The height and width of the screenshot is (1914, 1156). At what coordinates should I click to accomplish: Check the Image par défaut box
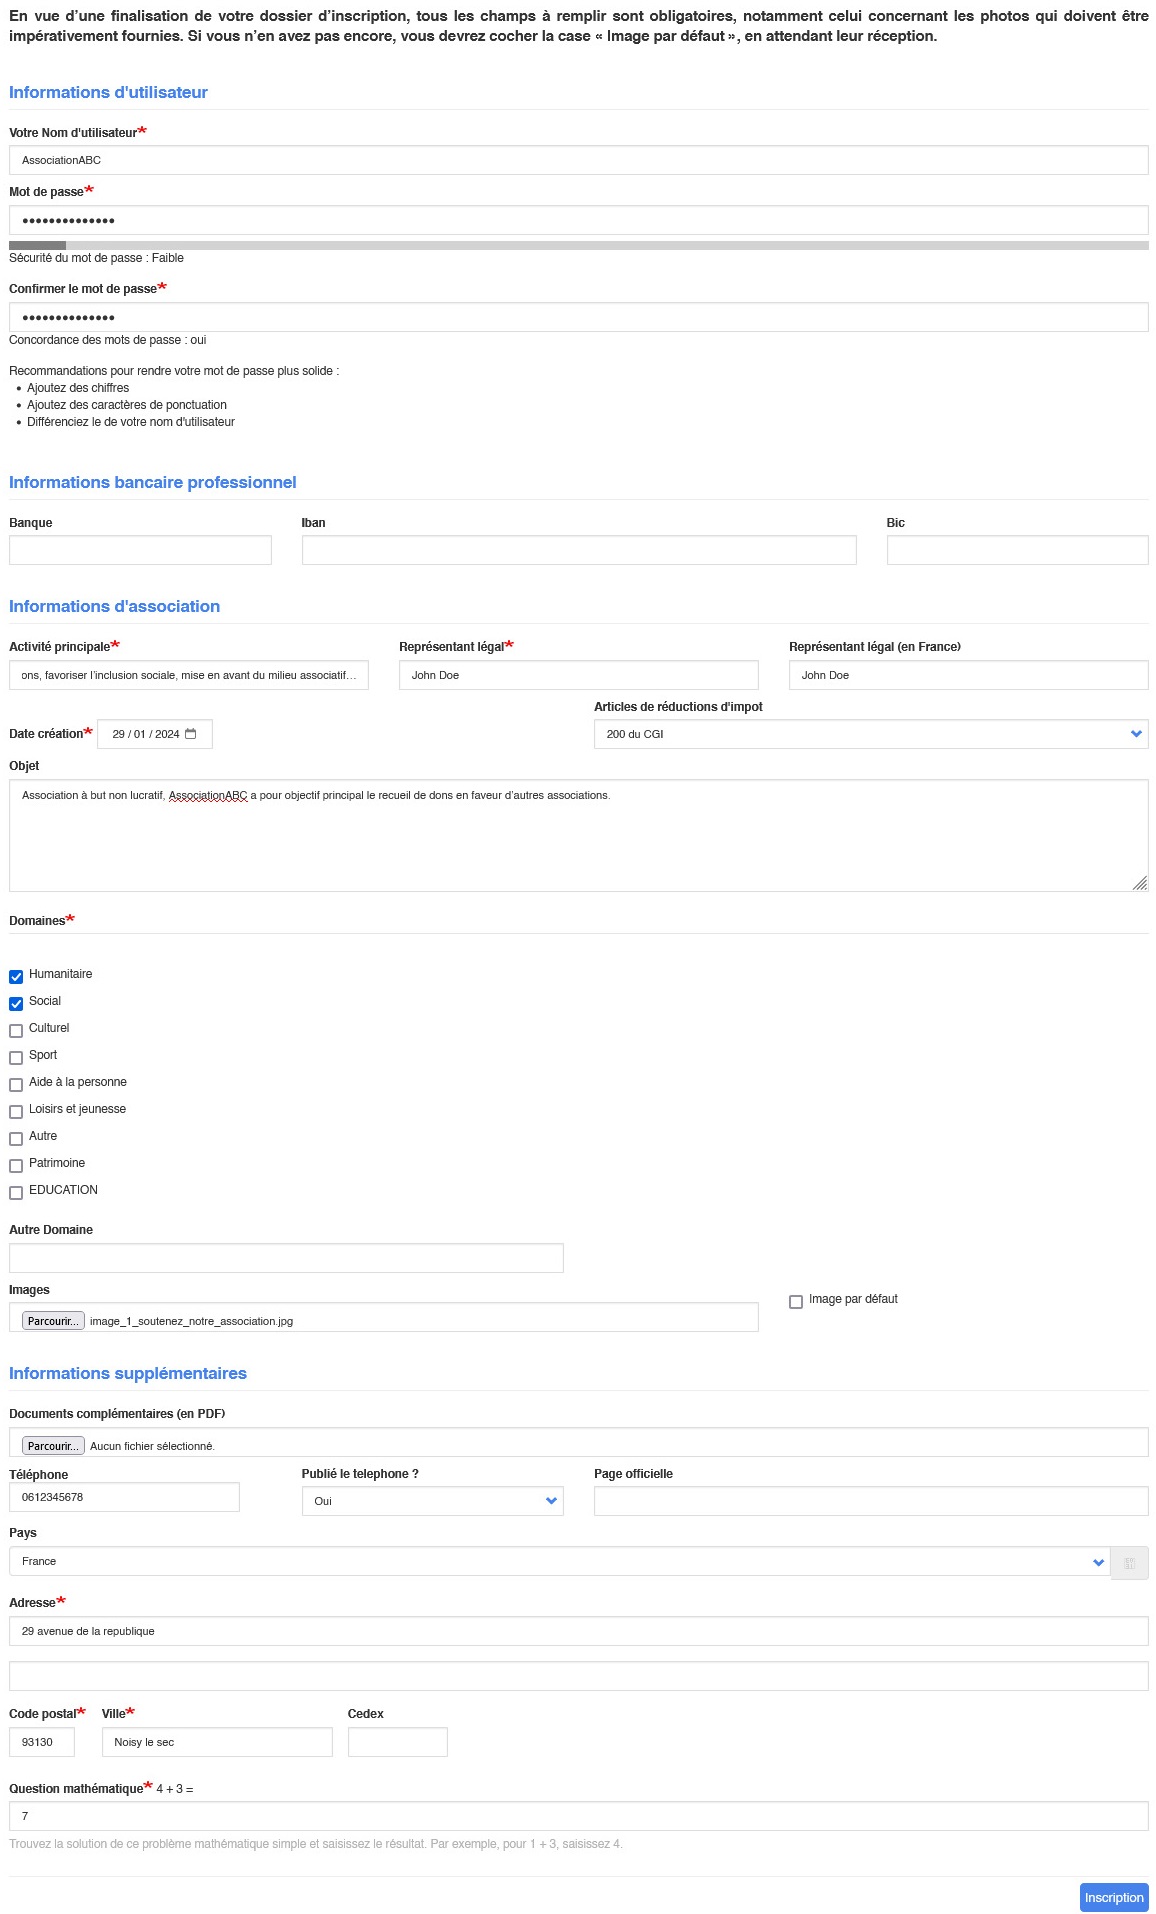pos(796,1302)
